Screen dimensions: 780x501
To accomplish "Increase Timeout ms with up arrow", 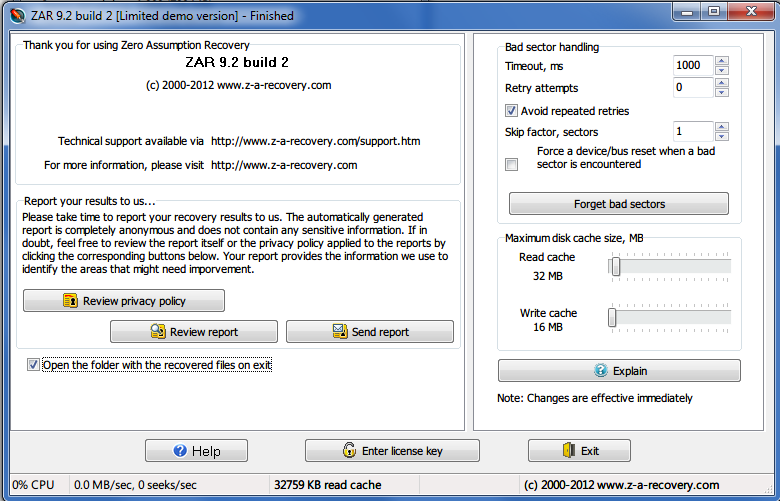I will point(722,60).
